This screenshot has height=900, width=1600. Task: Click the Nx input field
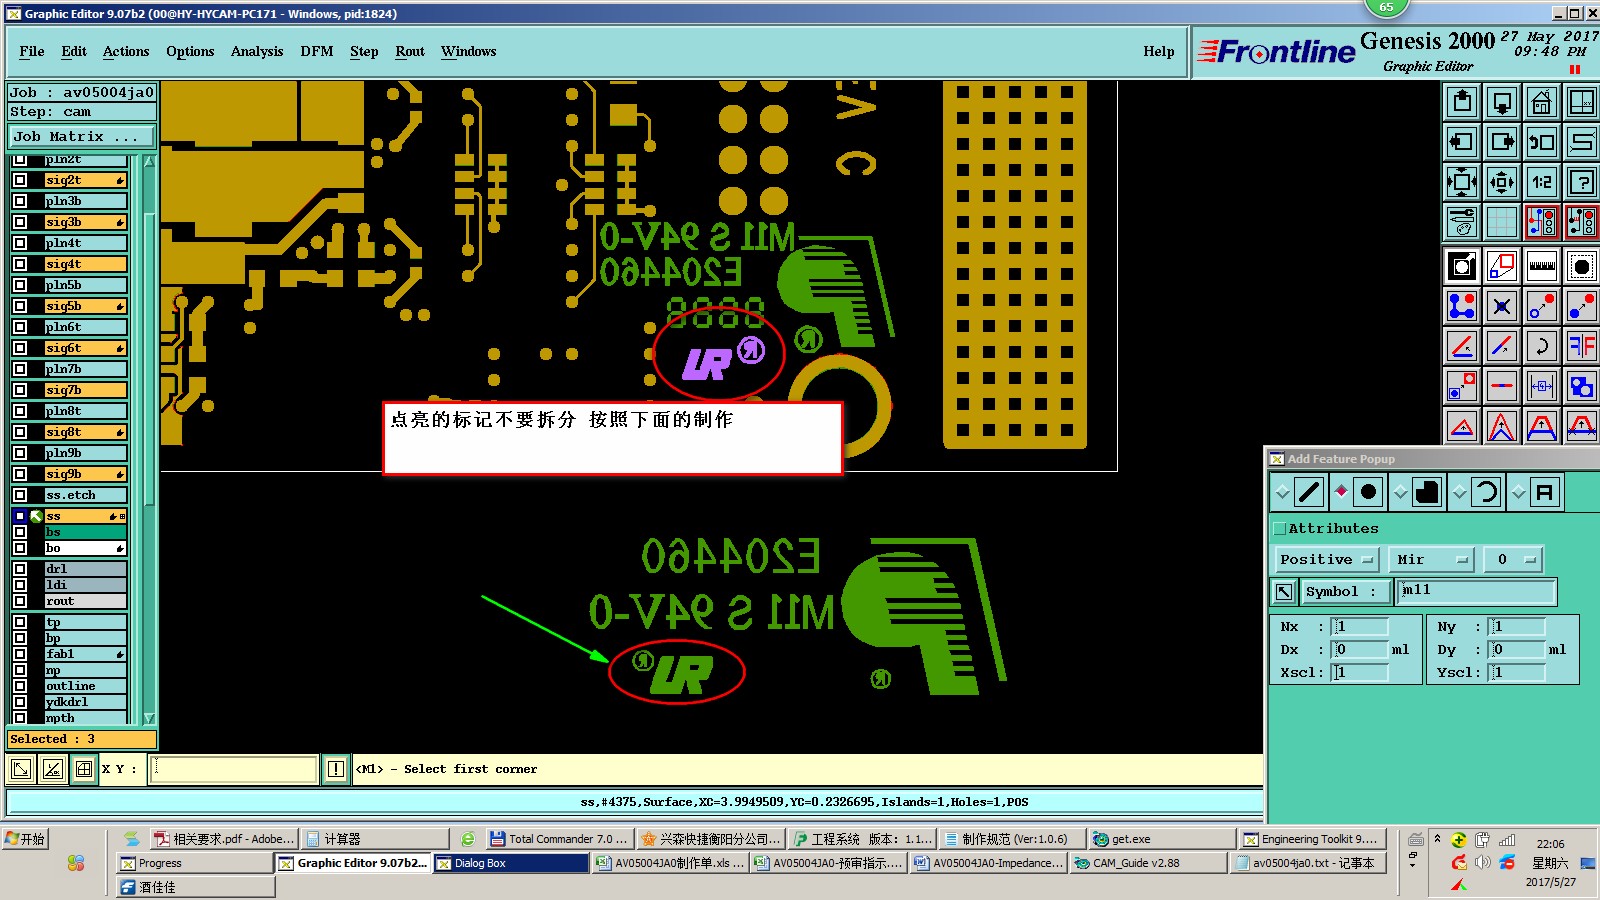pyautogui.click(x=1361, y=627)
